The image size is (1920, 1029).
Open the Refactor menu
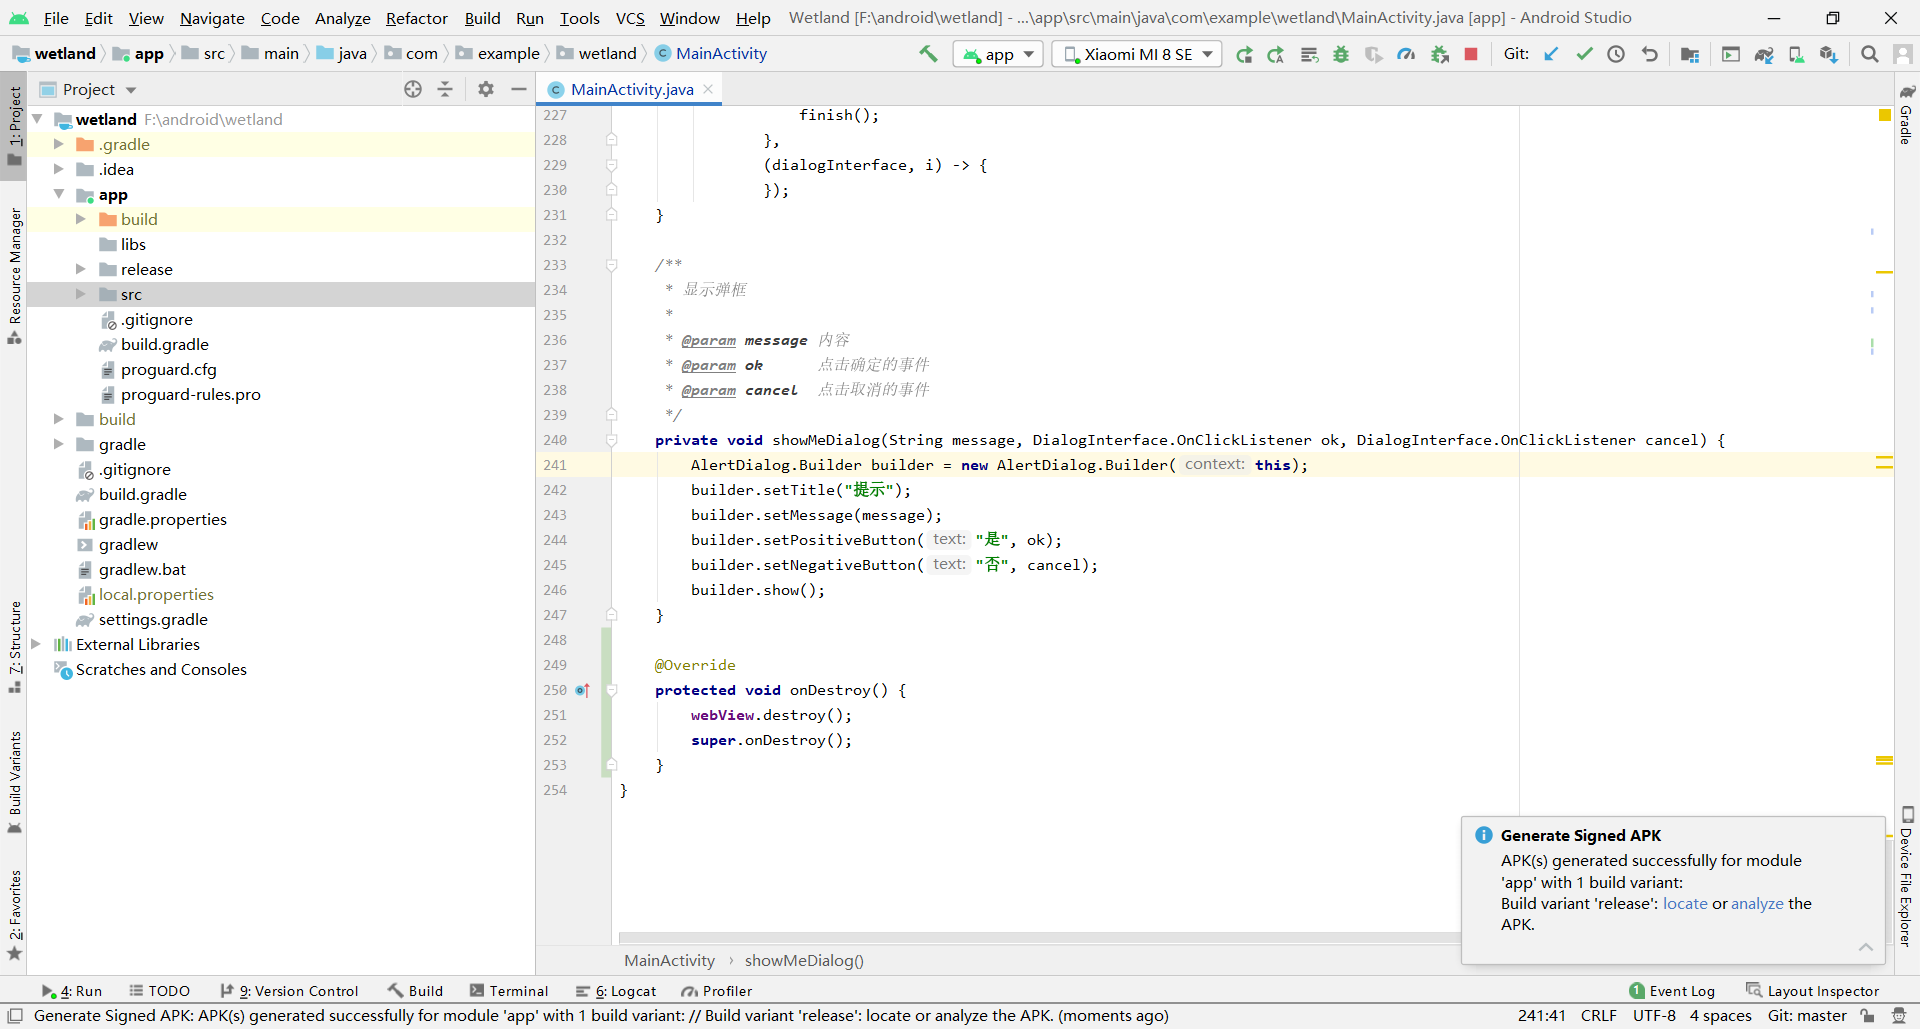coord(416,18)
